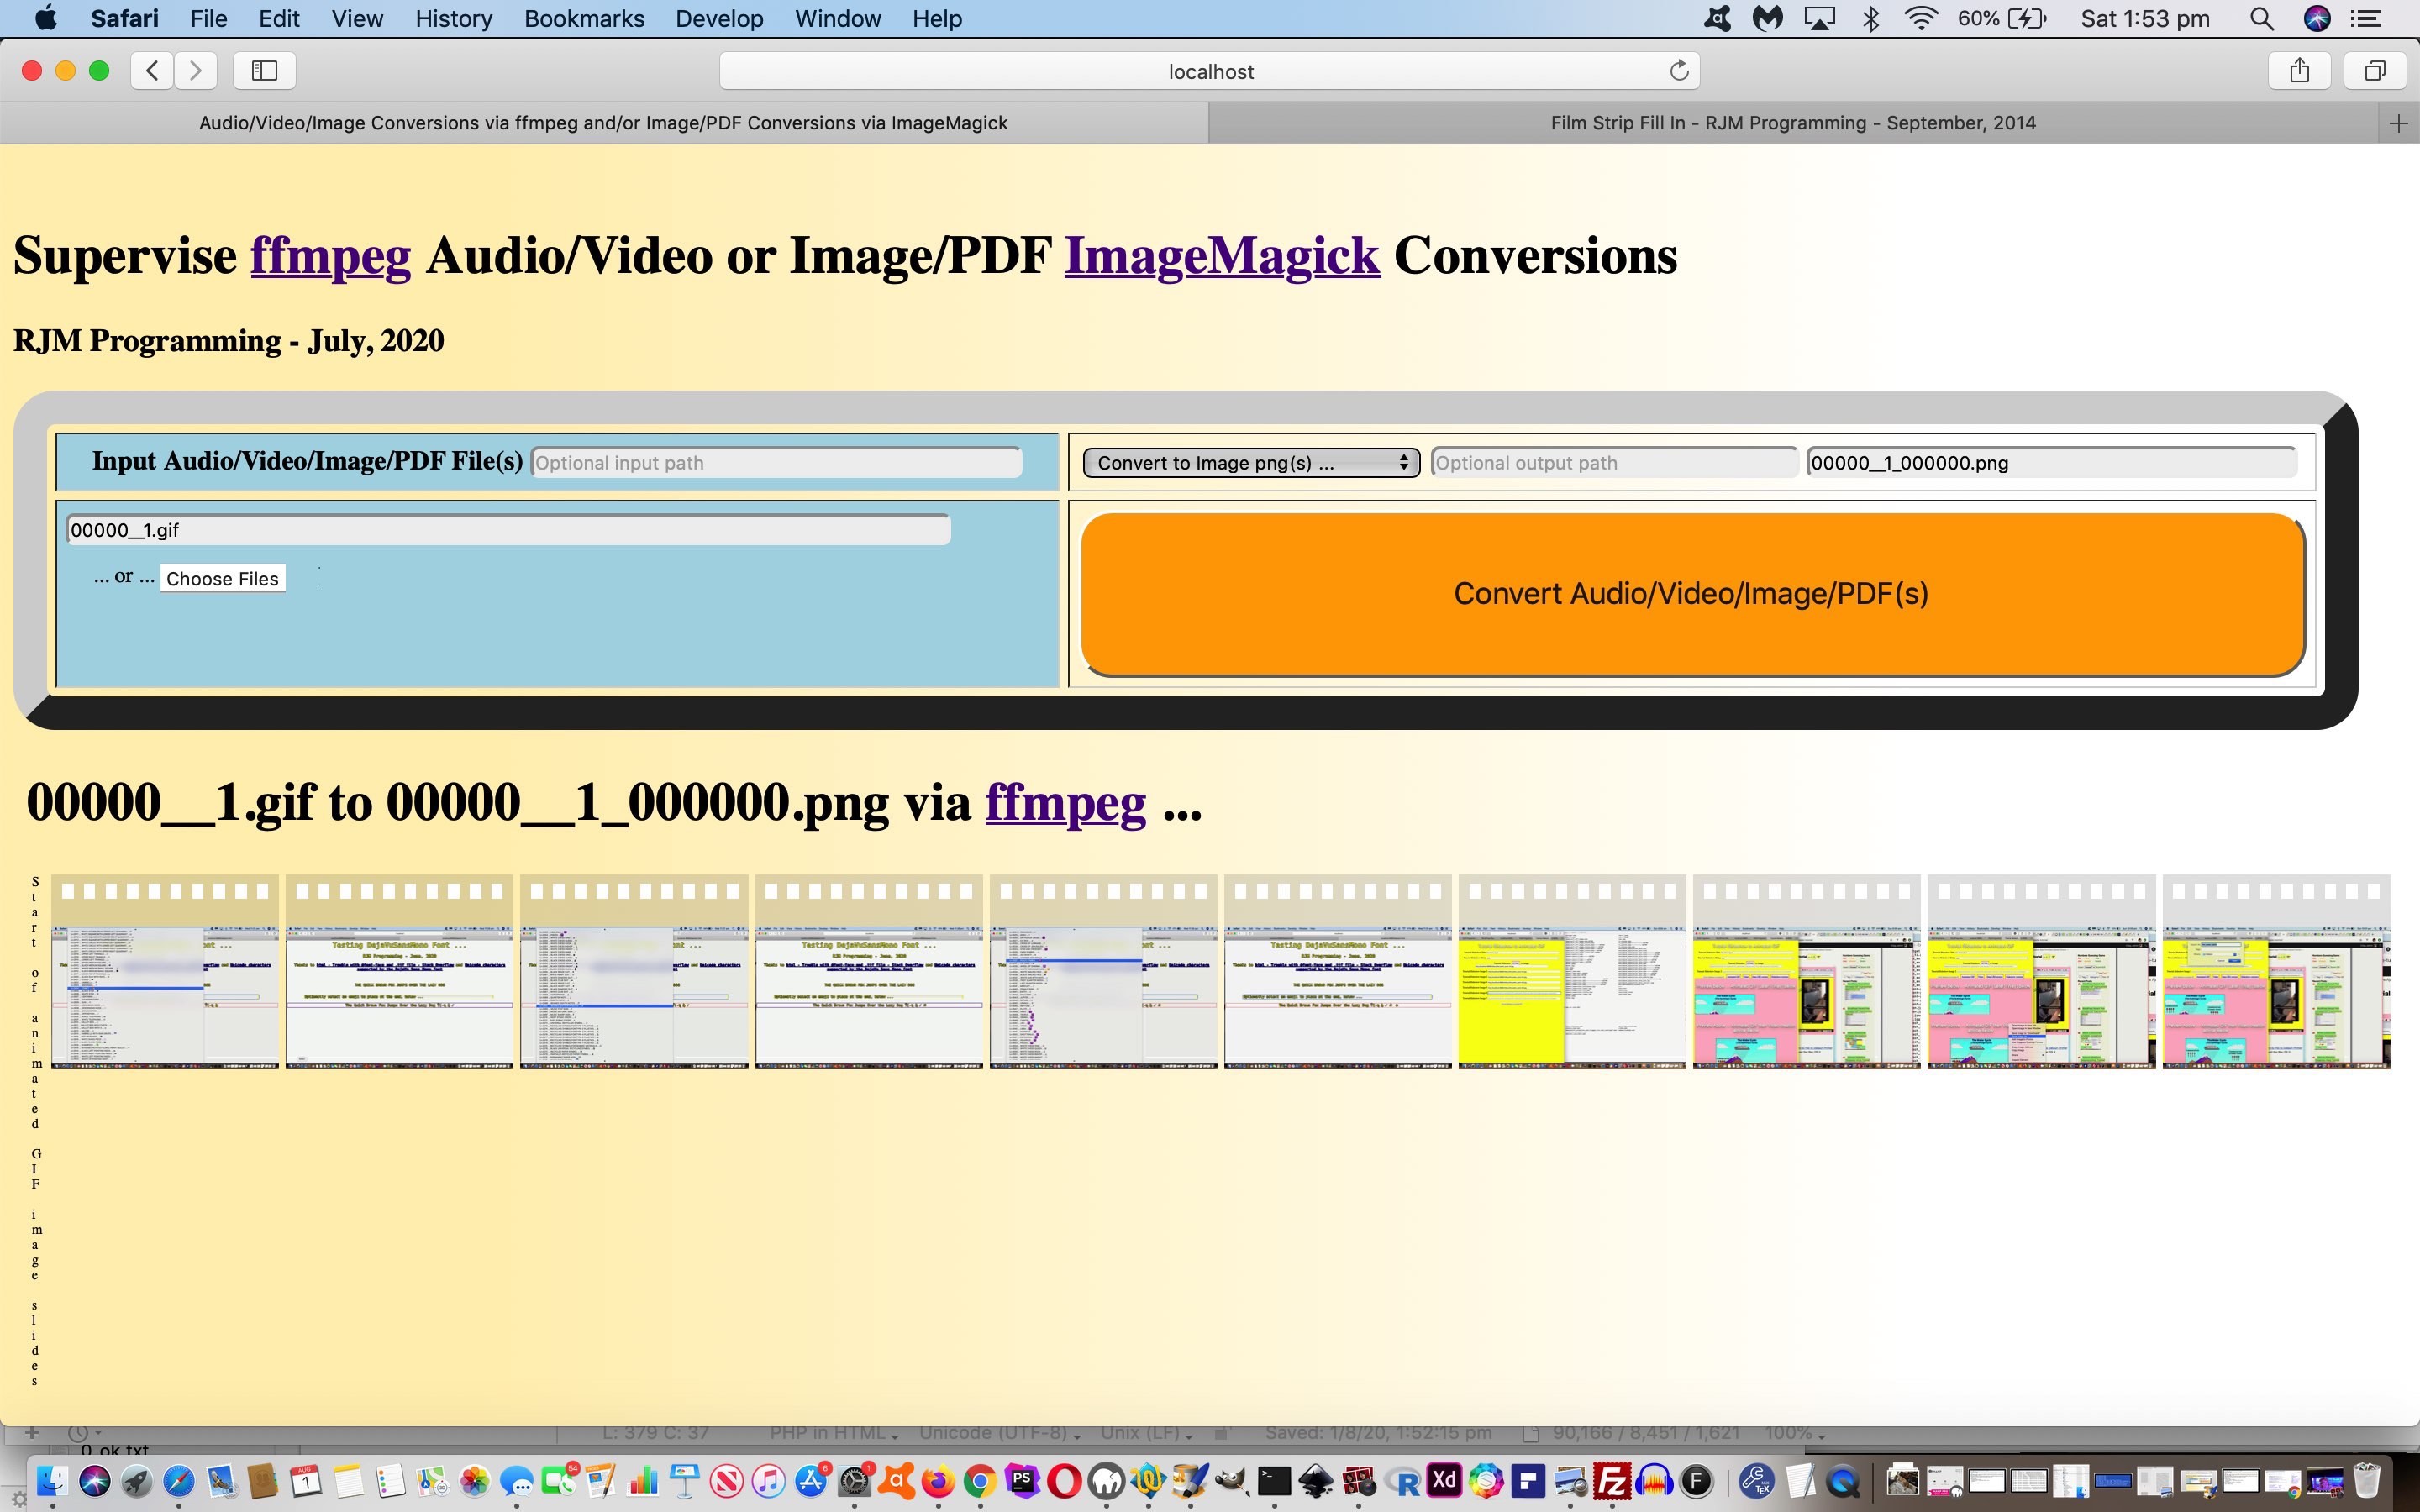Open the Develop menu
Viewport: 2420px width, 1512px height.
tap(719, 19)
